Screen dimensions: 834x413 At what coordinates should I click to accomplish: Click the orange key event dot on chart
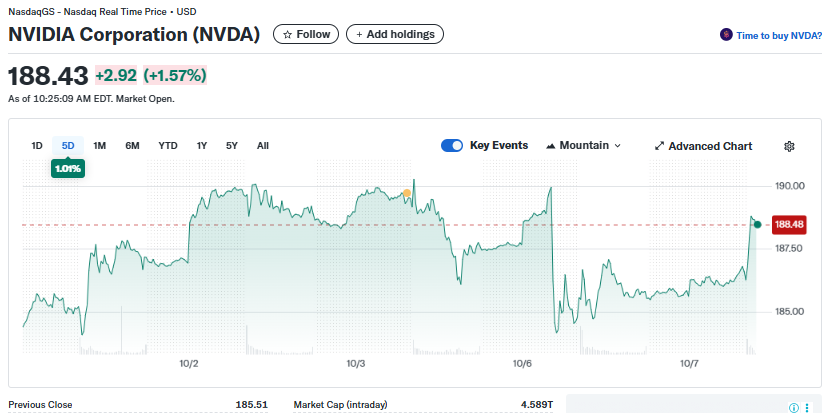coord(407,192)
